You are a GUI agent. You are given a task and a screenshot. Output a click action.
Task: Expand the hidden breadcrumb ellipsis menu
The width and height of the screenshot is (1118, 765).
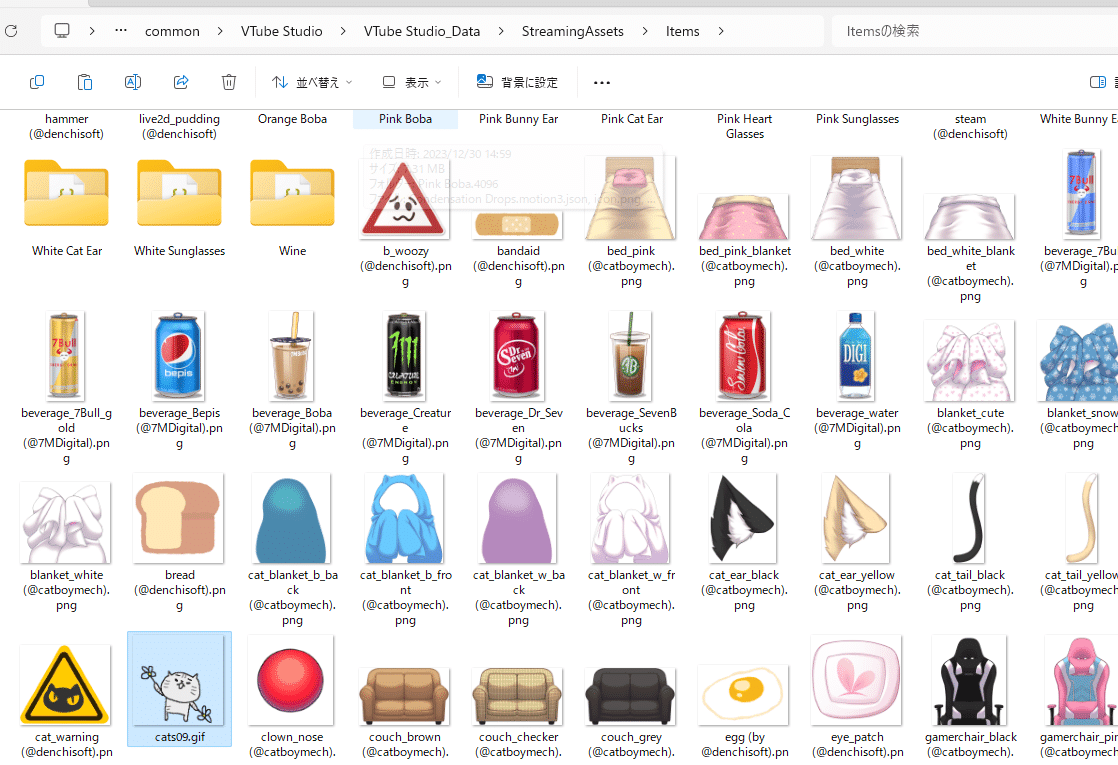[120, 31]
